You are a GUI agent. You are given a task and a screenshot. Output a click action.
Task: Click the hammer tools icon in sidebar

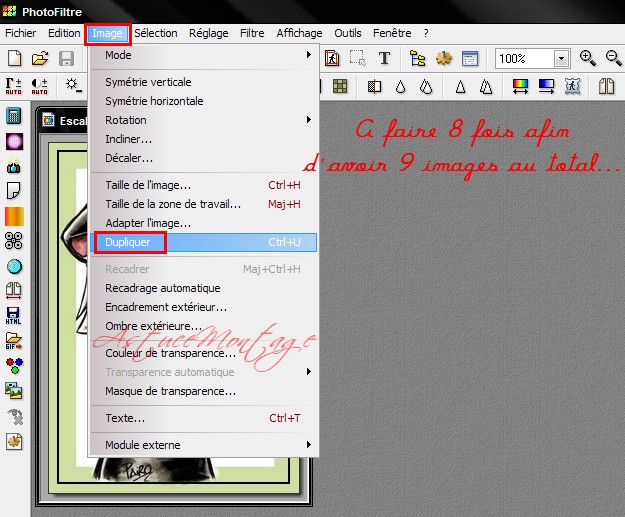(x=15, y=417)
